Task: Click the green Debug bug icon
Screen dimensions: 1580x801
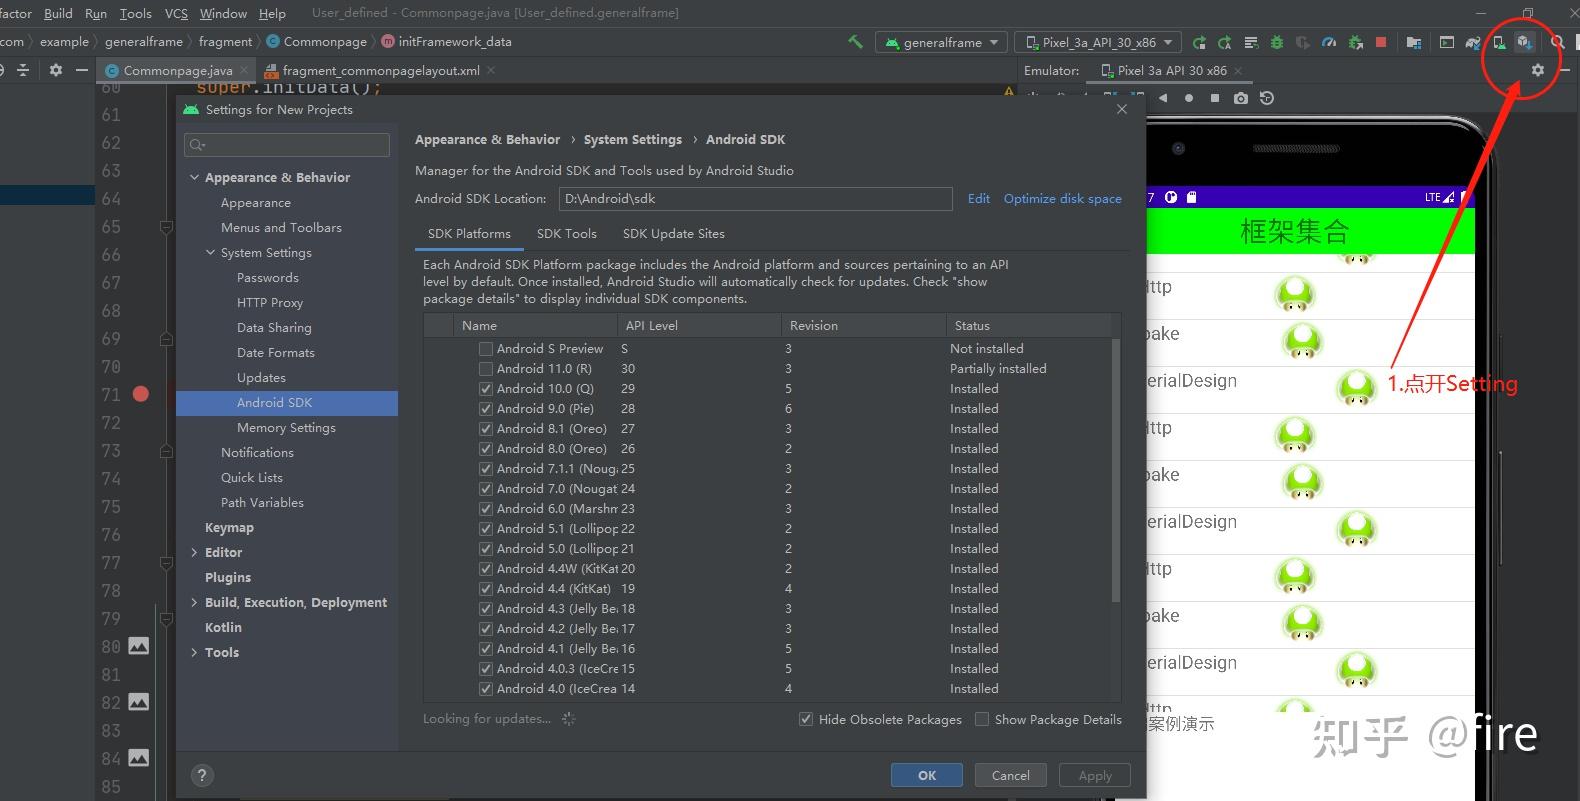Action: pos(1277,43)
